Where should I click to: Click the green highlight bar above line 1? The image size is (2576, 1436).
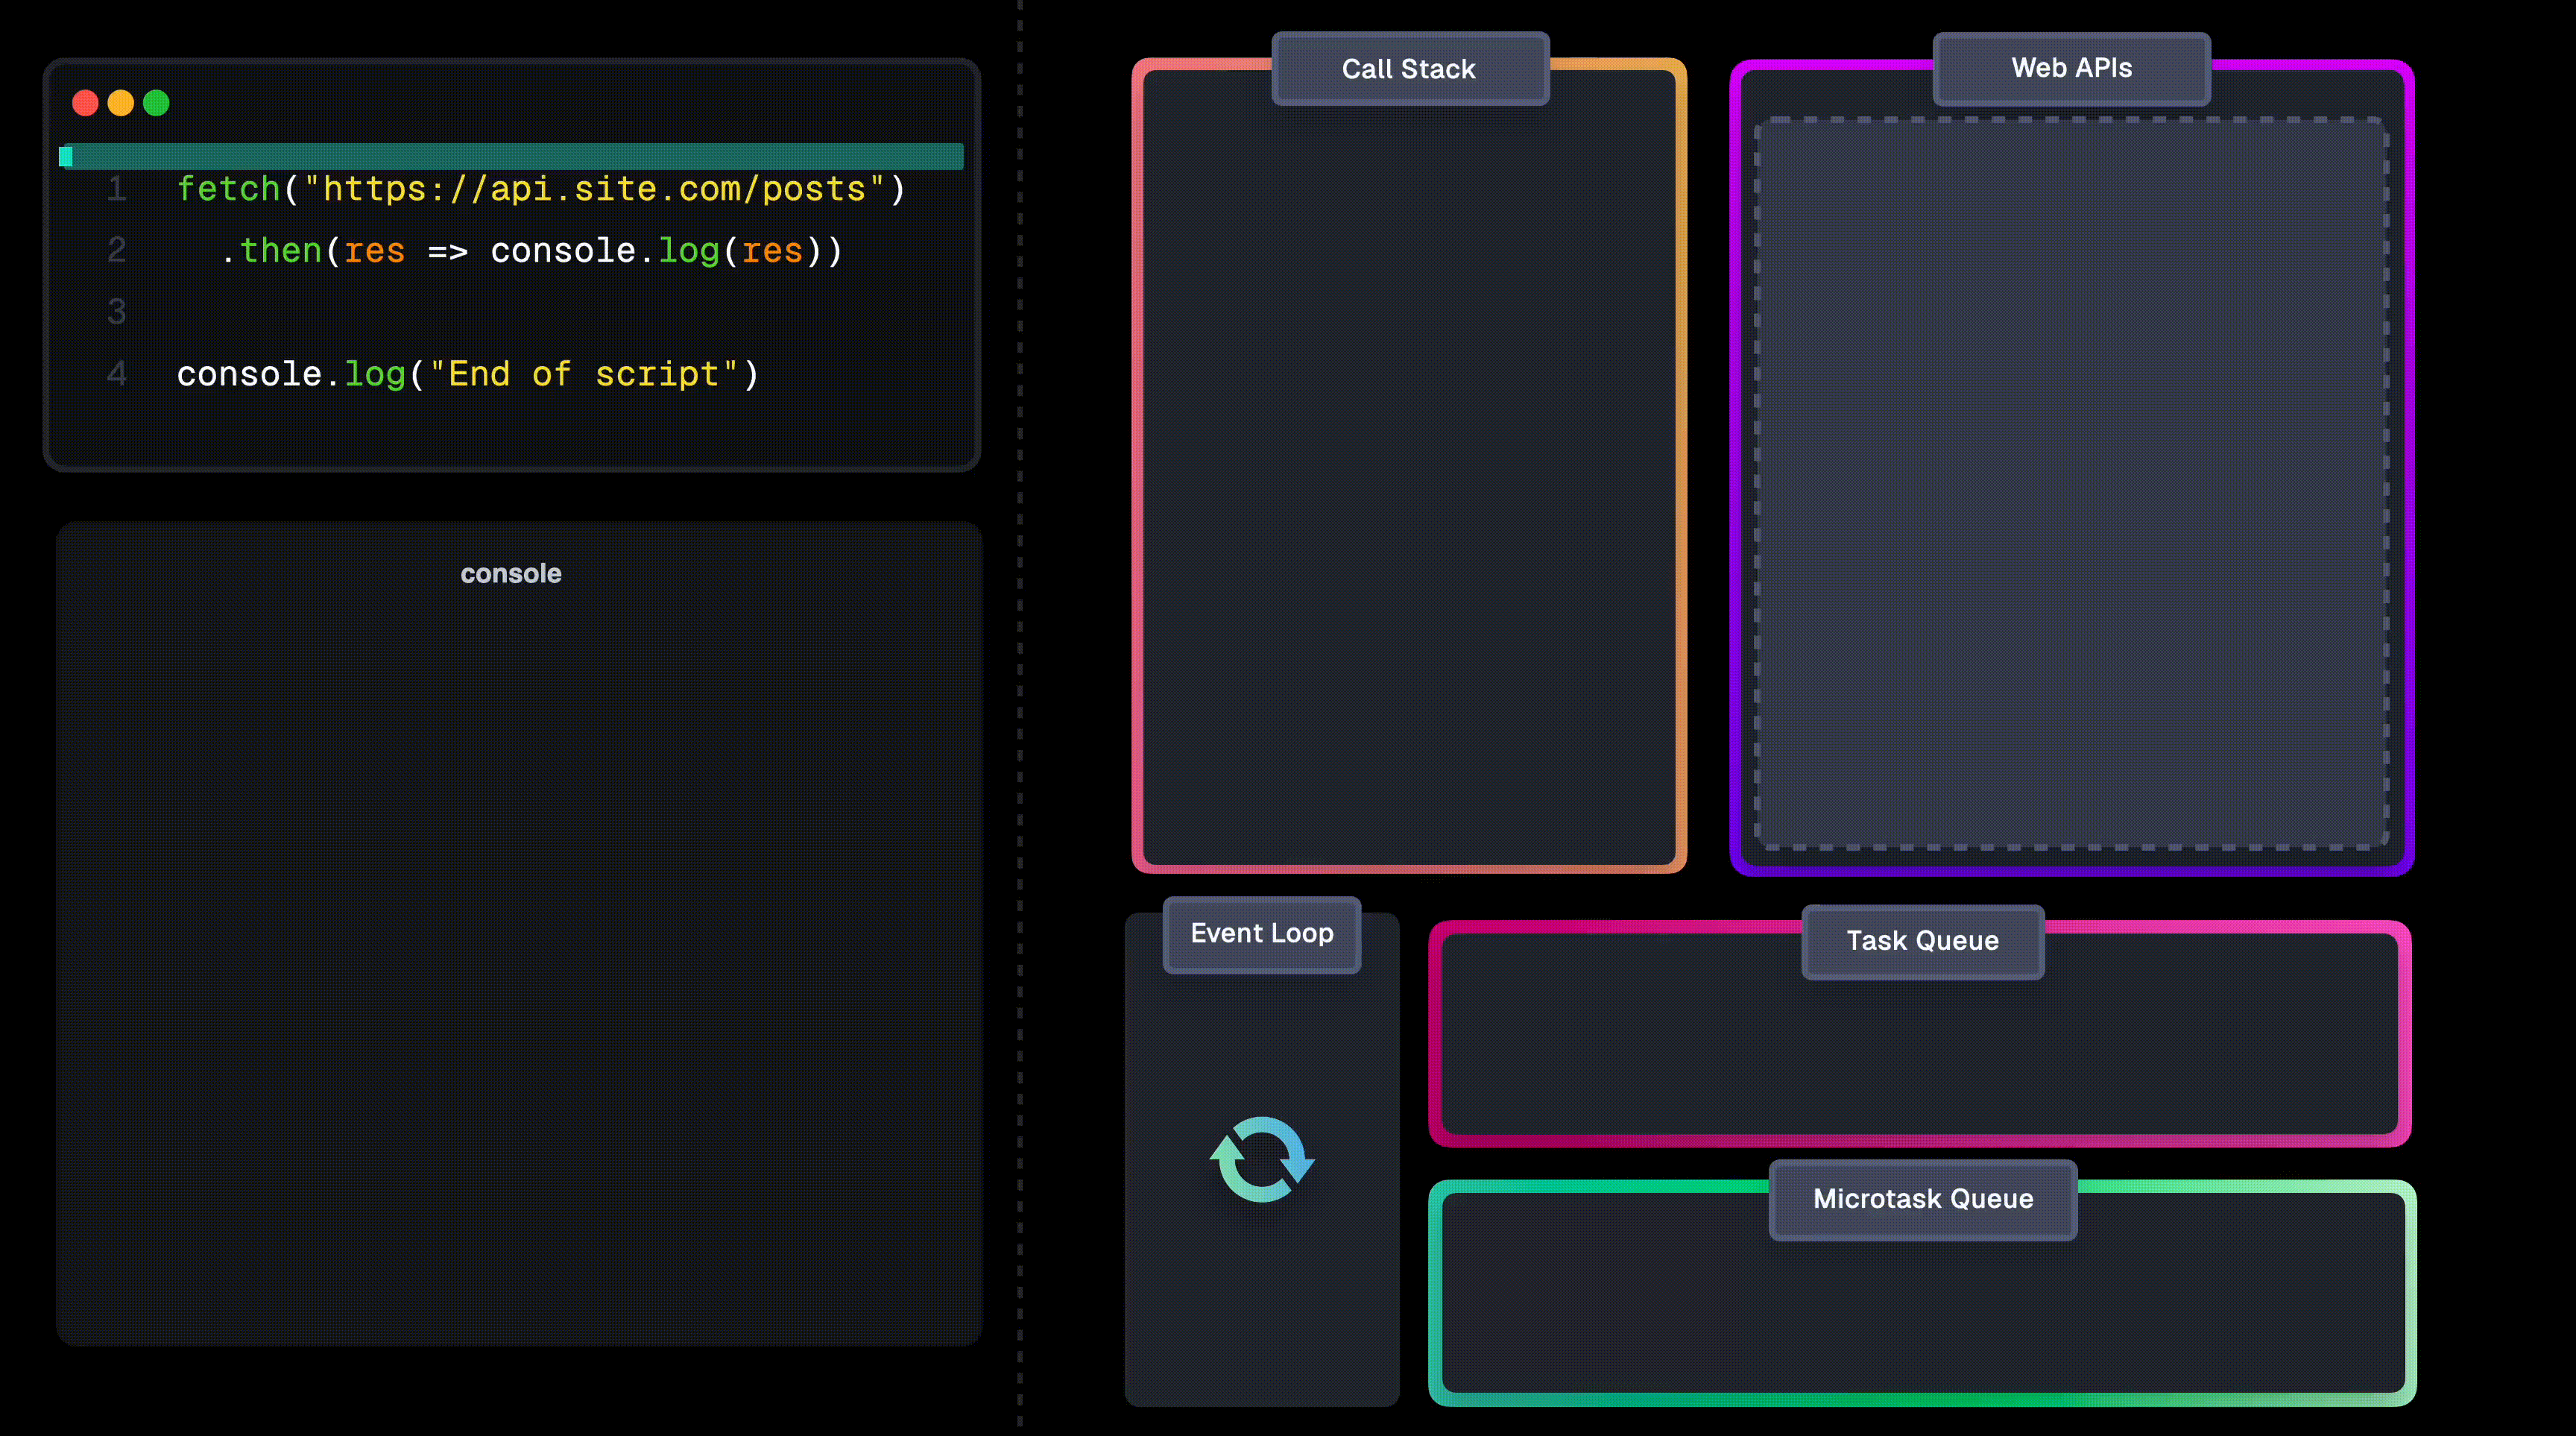click(511, 156)
